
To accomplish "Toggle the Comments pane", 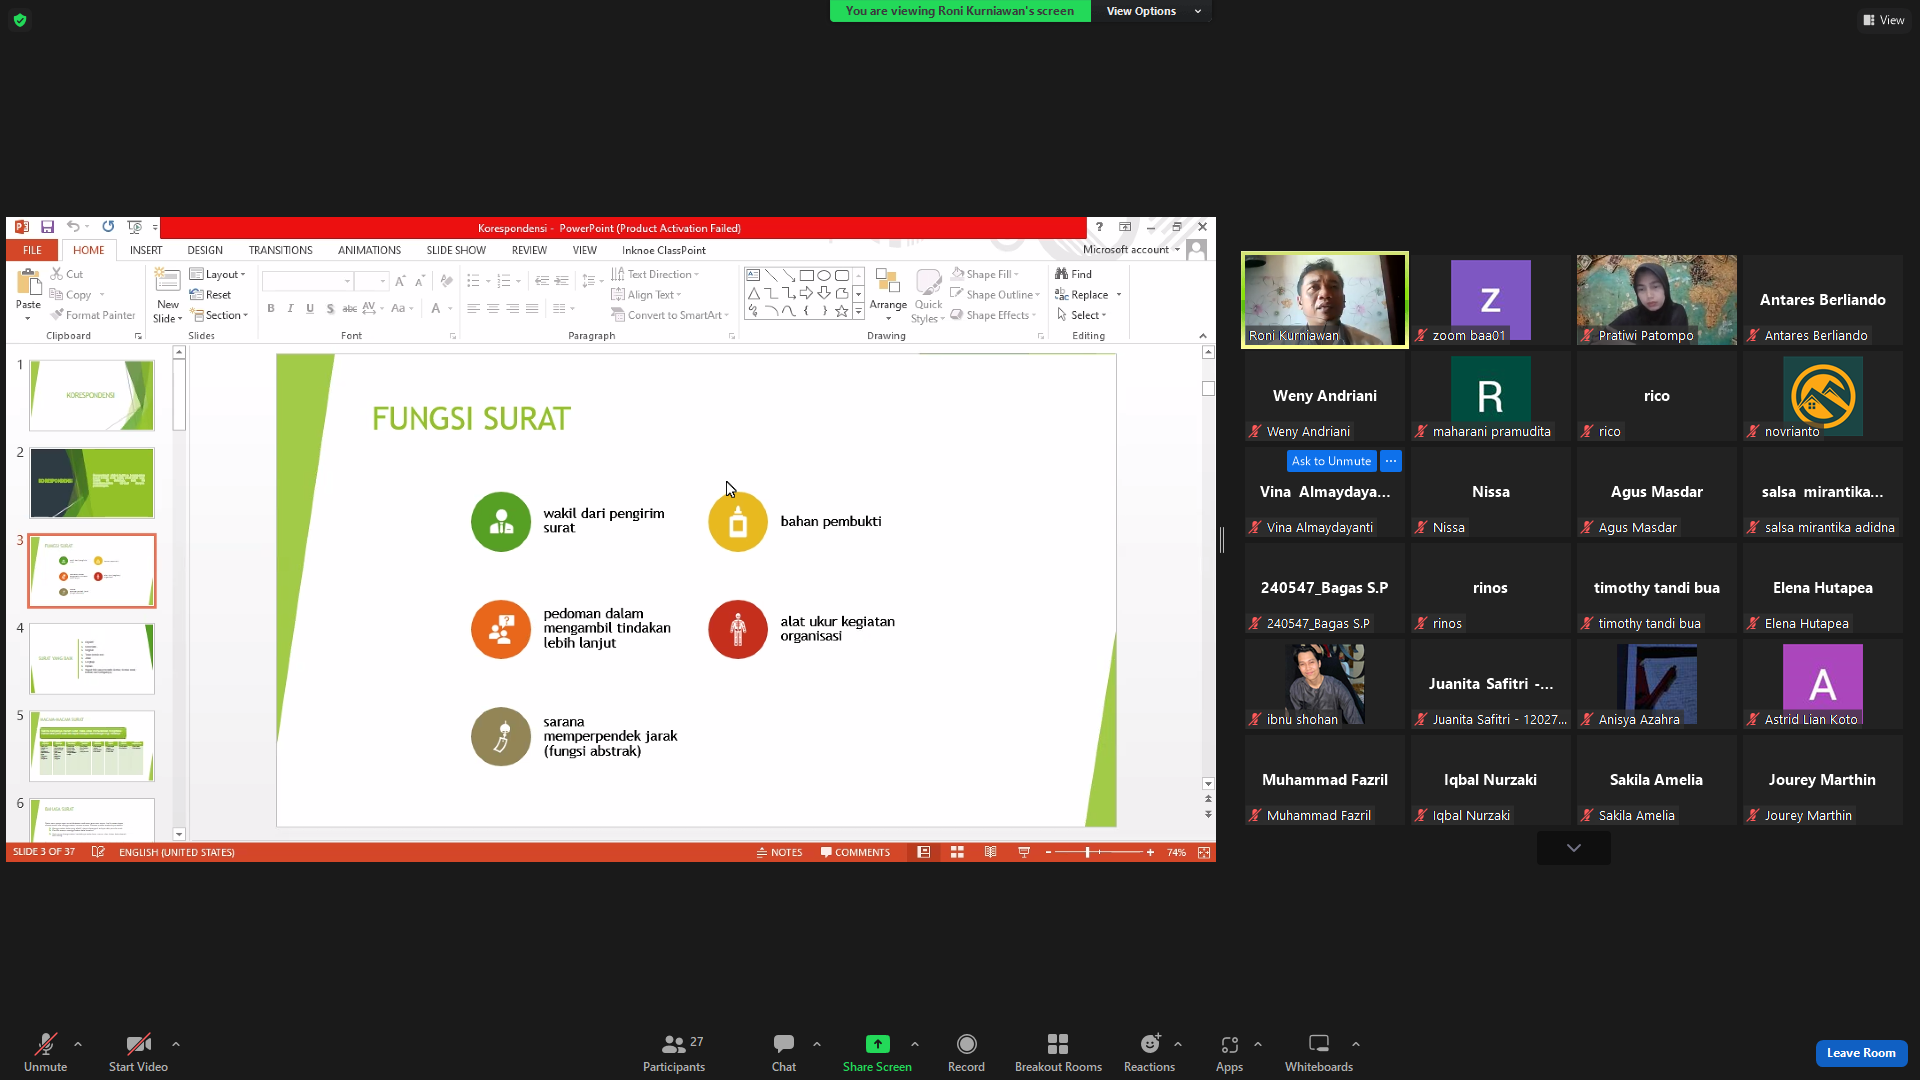I will [855, 853].
